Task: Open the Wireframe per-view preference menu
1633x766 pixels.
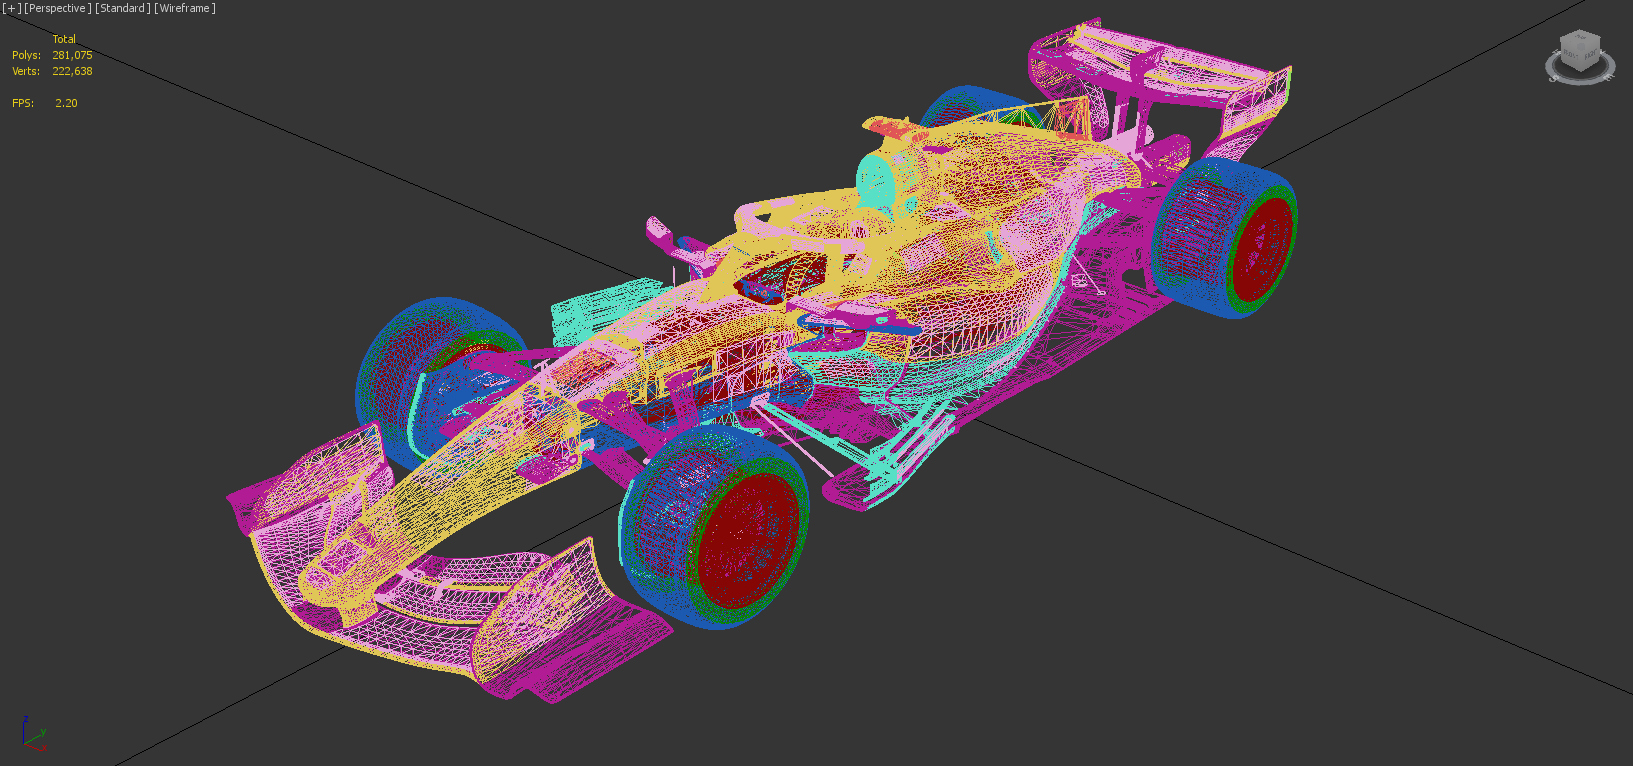Action: coord(185,8)
